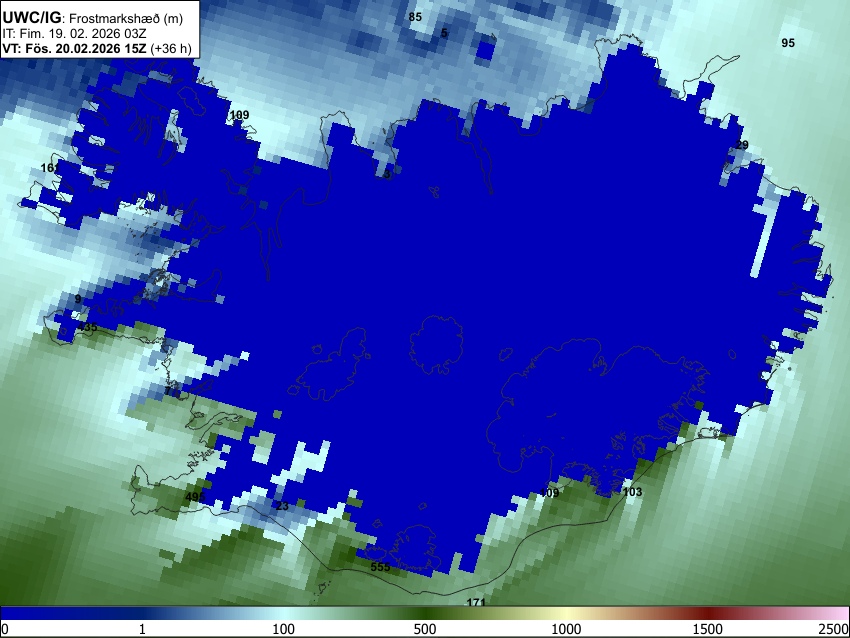Click the 9 label just above 435
The image size is (850, 638).
tap(78, 299)
